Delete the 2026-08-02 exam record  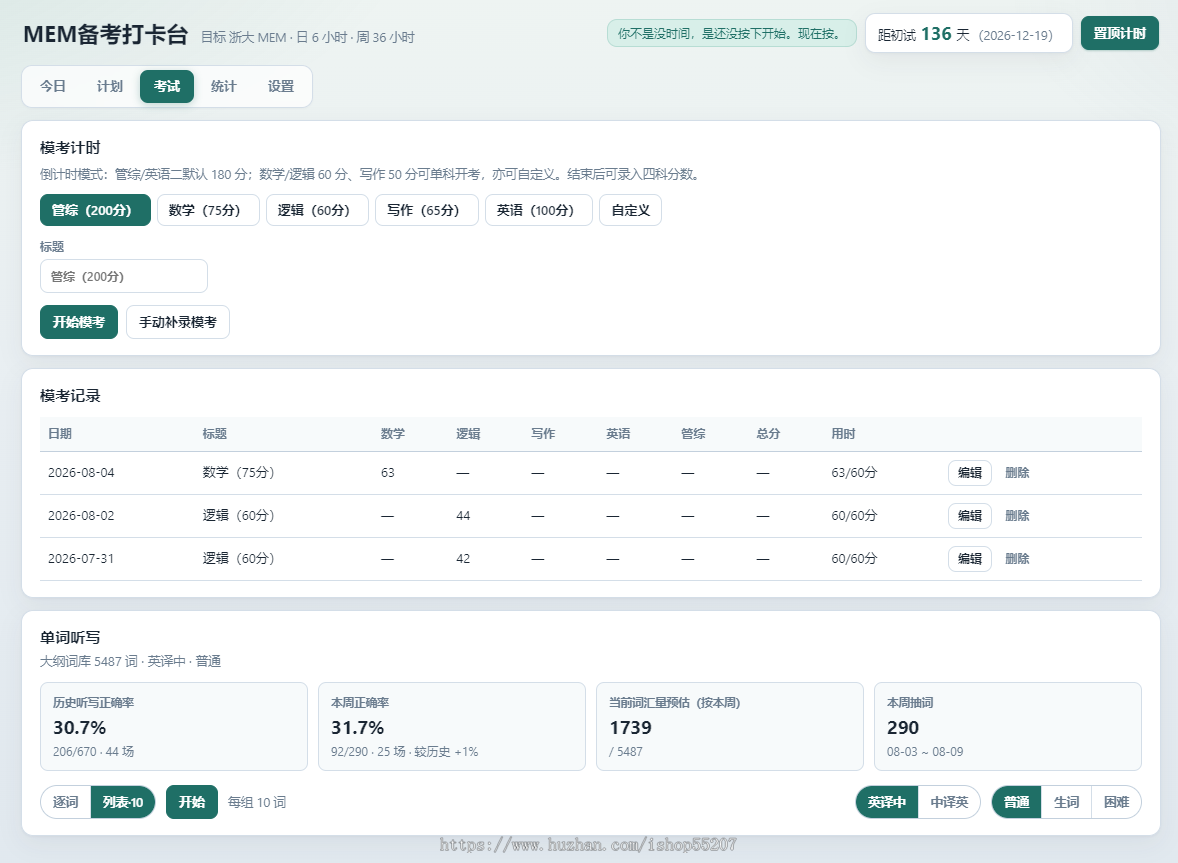[x=1017, y=516]
